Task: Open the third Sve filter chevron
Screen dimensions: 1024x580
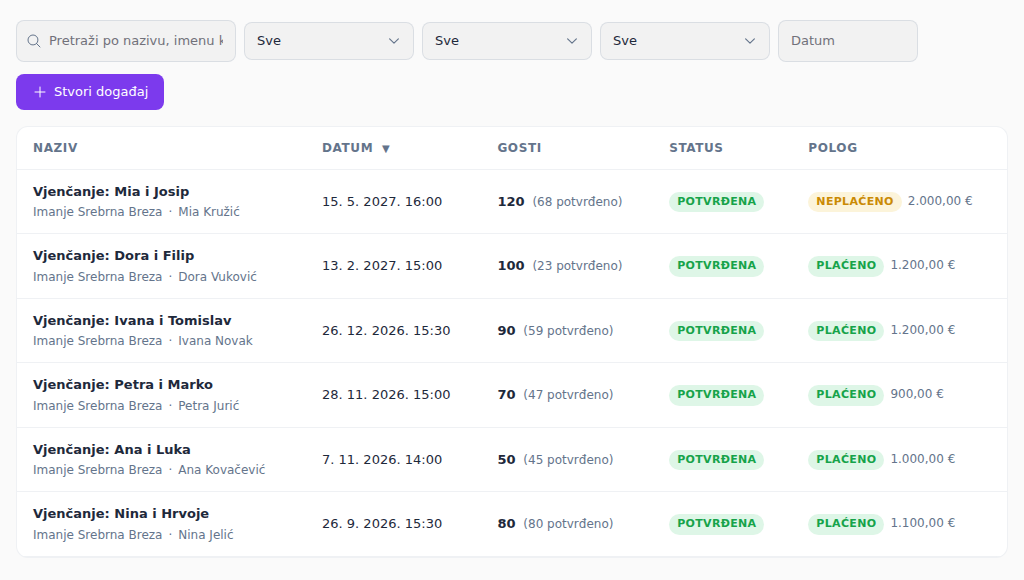Action: point(750,41)
